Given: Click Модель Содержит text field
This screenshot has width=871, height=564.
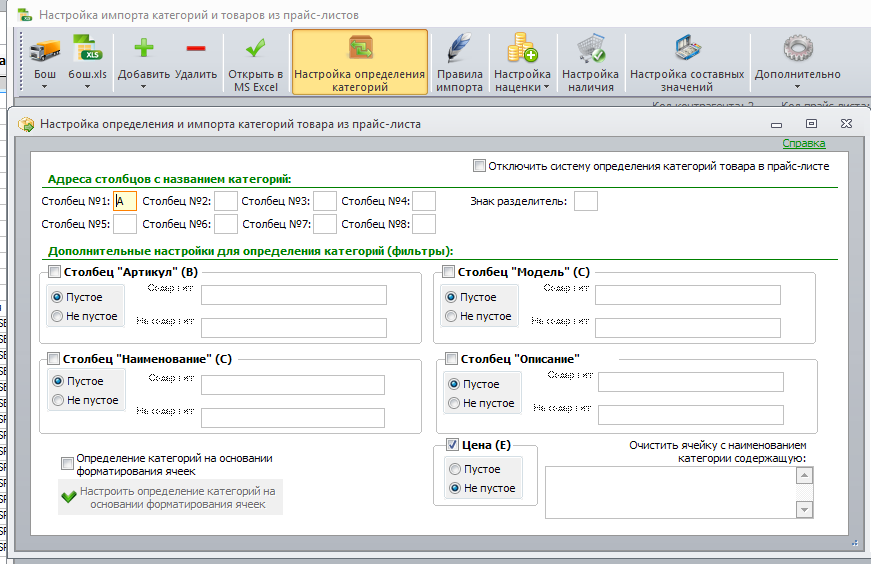Looking at the screenshot, I should [x=688, y=295].
